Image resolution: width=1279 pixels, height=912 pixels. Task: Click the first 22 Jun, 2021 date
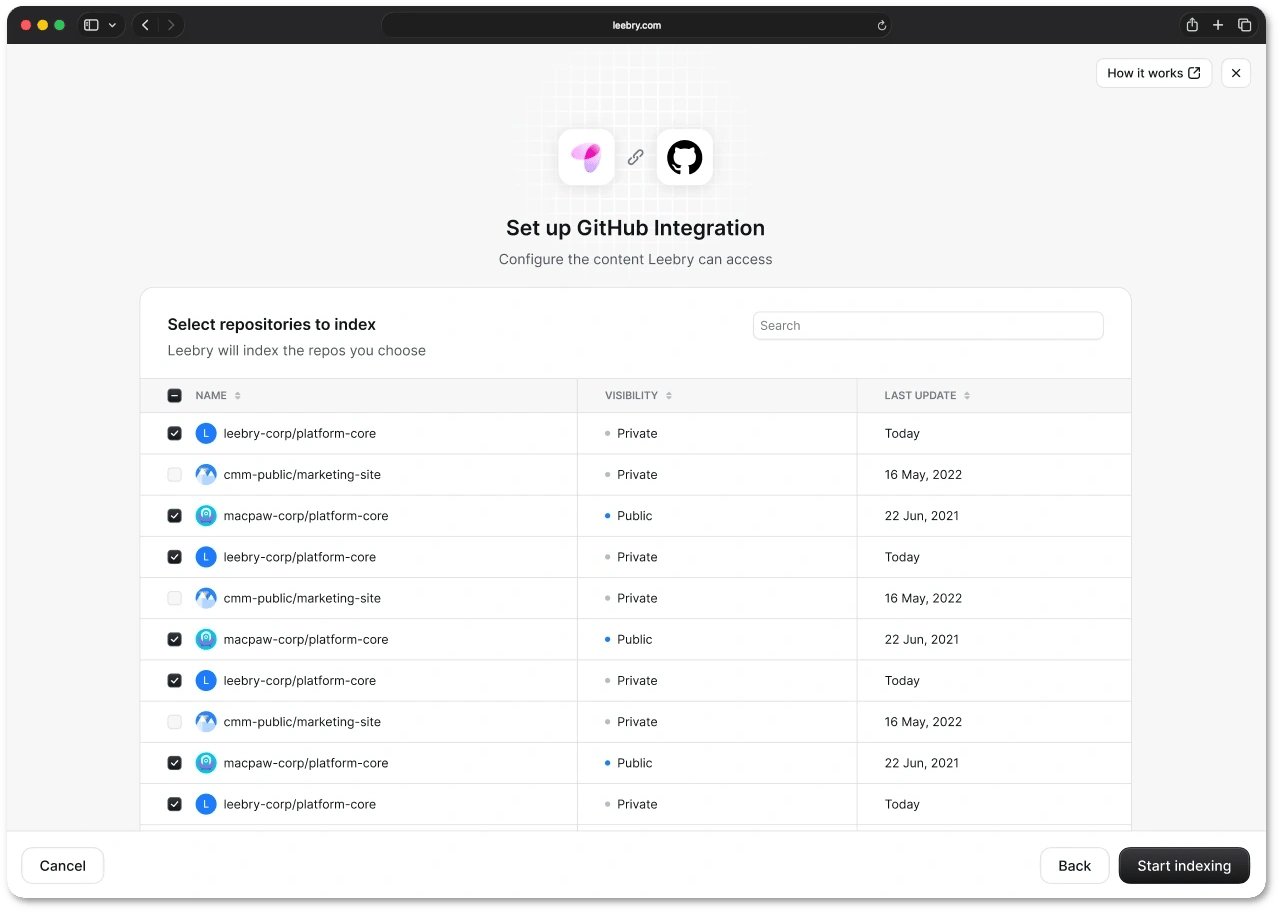click(922, 516)
